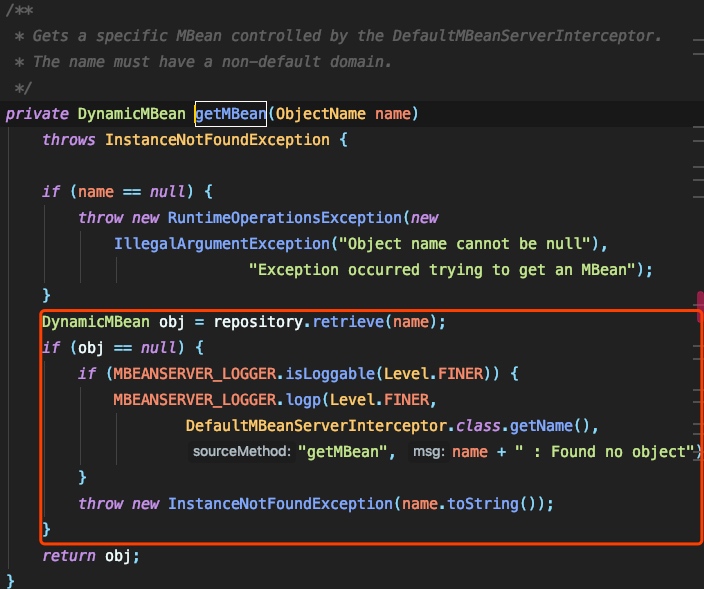Click the 'retrieve' method call
This screenshot has width=704, height=589.
coord(348,322)
